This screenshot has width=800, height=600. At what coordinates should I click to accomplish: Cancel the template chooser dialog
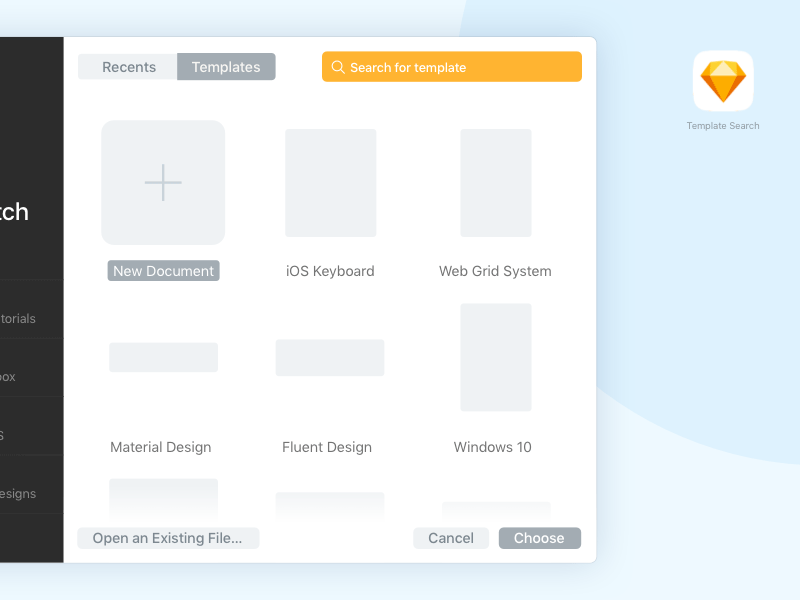451,538
